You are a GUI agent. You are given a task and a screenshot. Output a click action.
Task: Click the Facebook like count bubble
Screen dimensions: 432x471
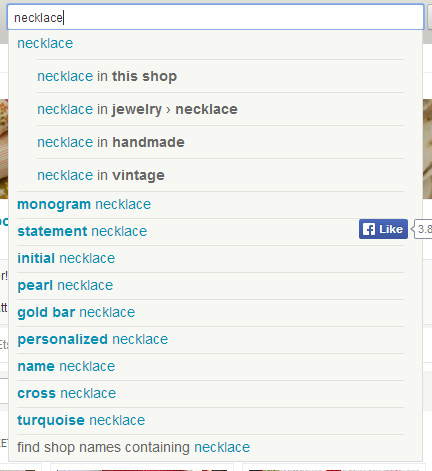coord(423,229)
